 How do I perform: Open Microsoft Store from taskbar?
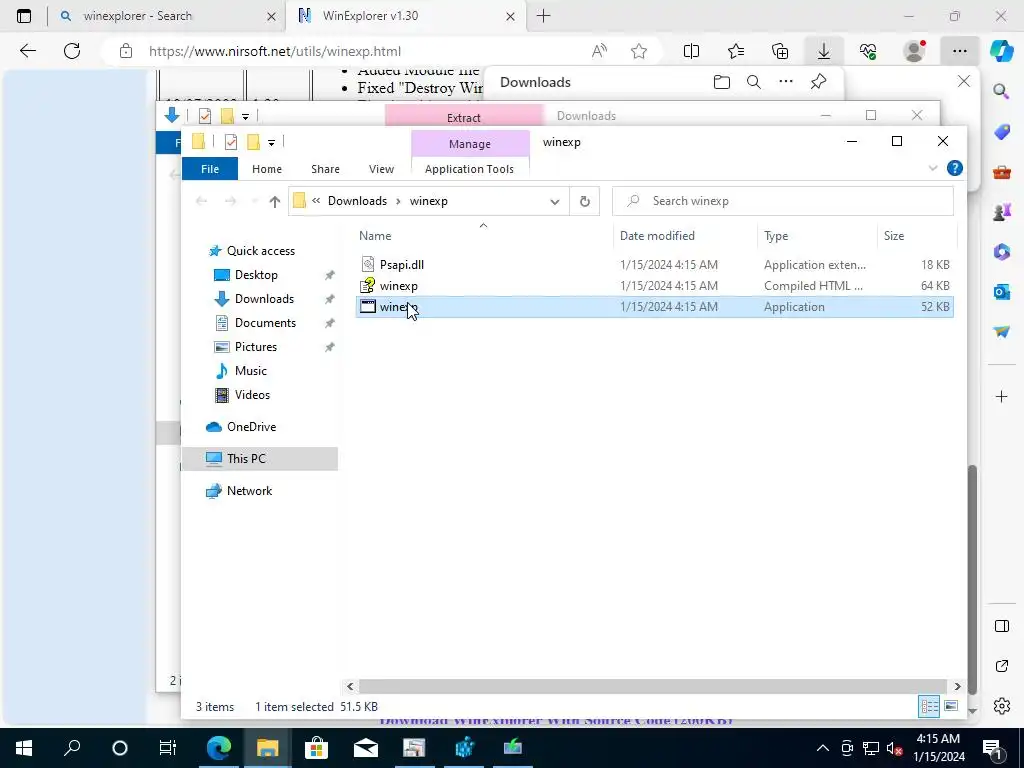pyautogui.click(x=317, y=748)
